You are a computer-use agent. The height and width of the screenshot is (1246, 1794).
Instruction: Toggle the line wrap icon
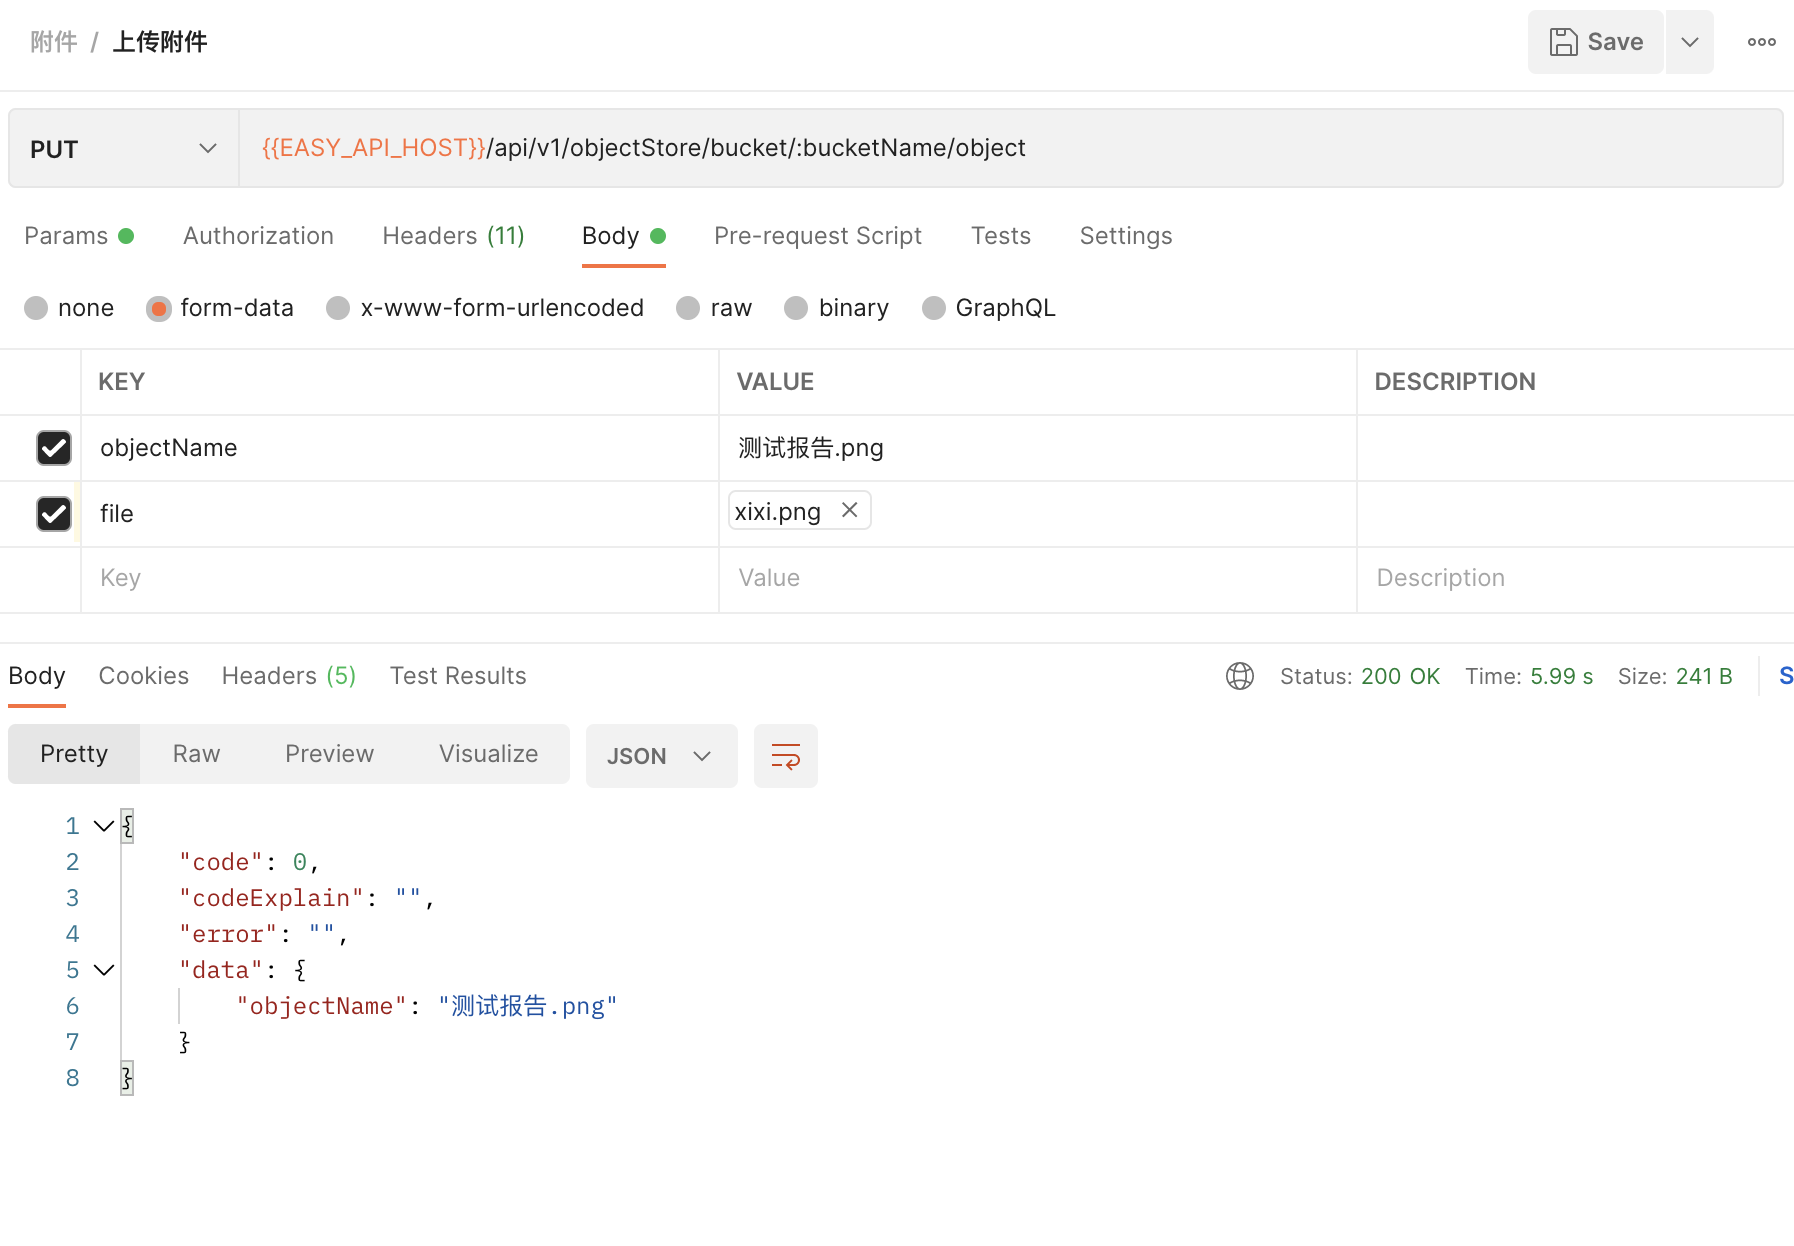click(785, 756)
